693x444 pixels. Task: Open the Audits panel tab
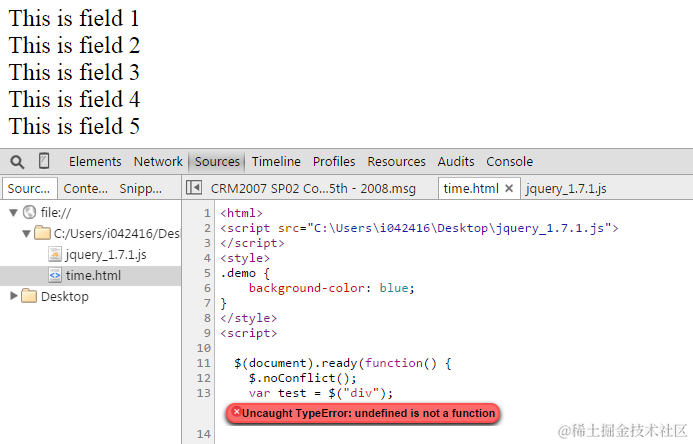456,162
